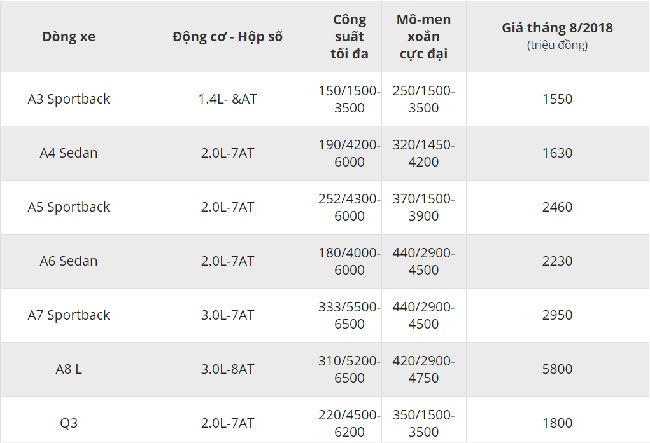Select the A3 Sportback model cell
Viewport: 650px width, 443px height.
[x=69, y=99]
